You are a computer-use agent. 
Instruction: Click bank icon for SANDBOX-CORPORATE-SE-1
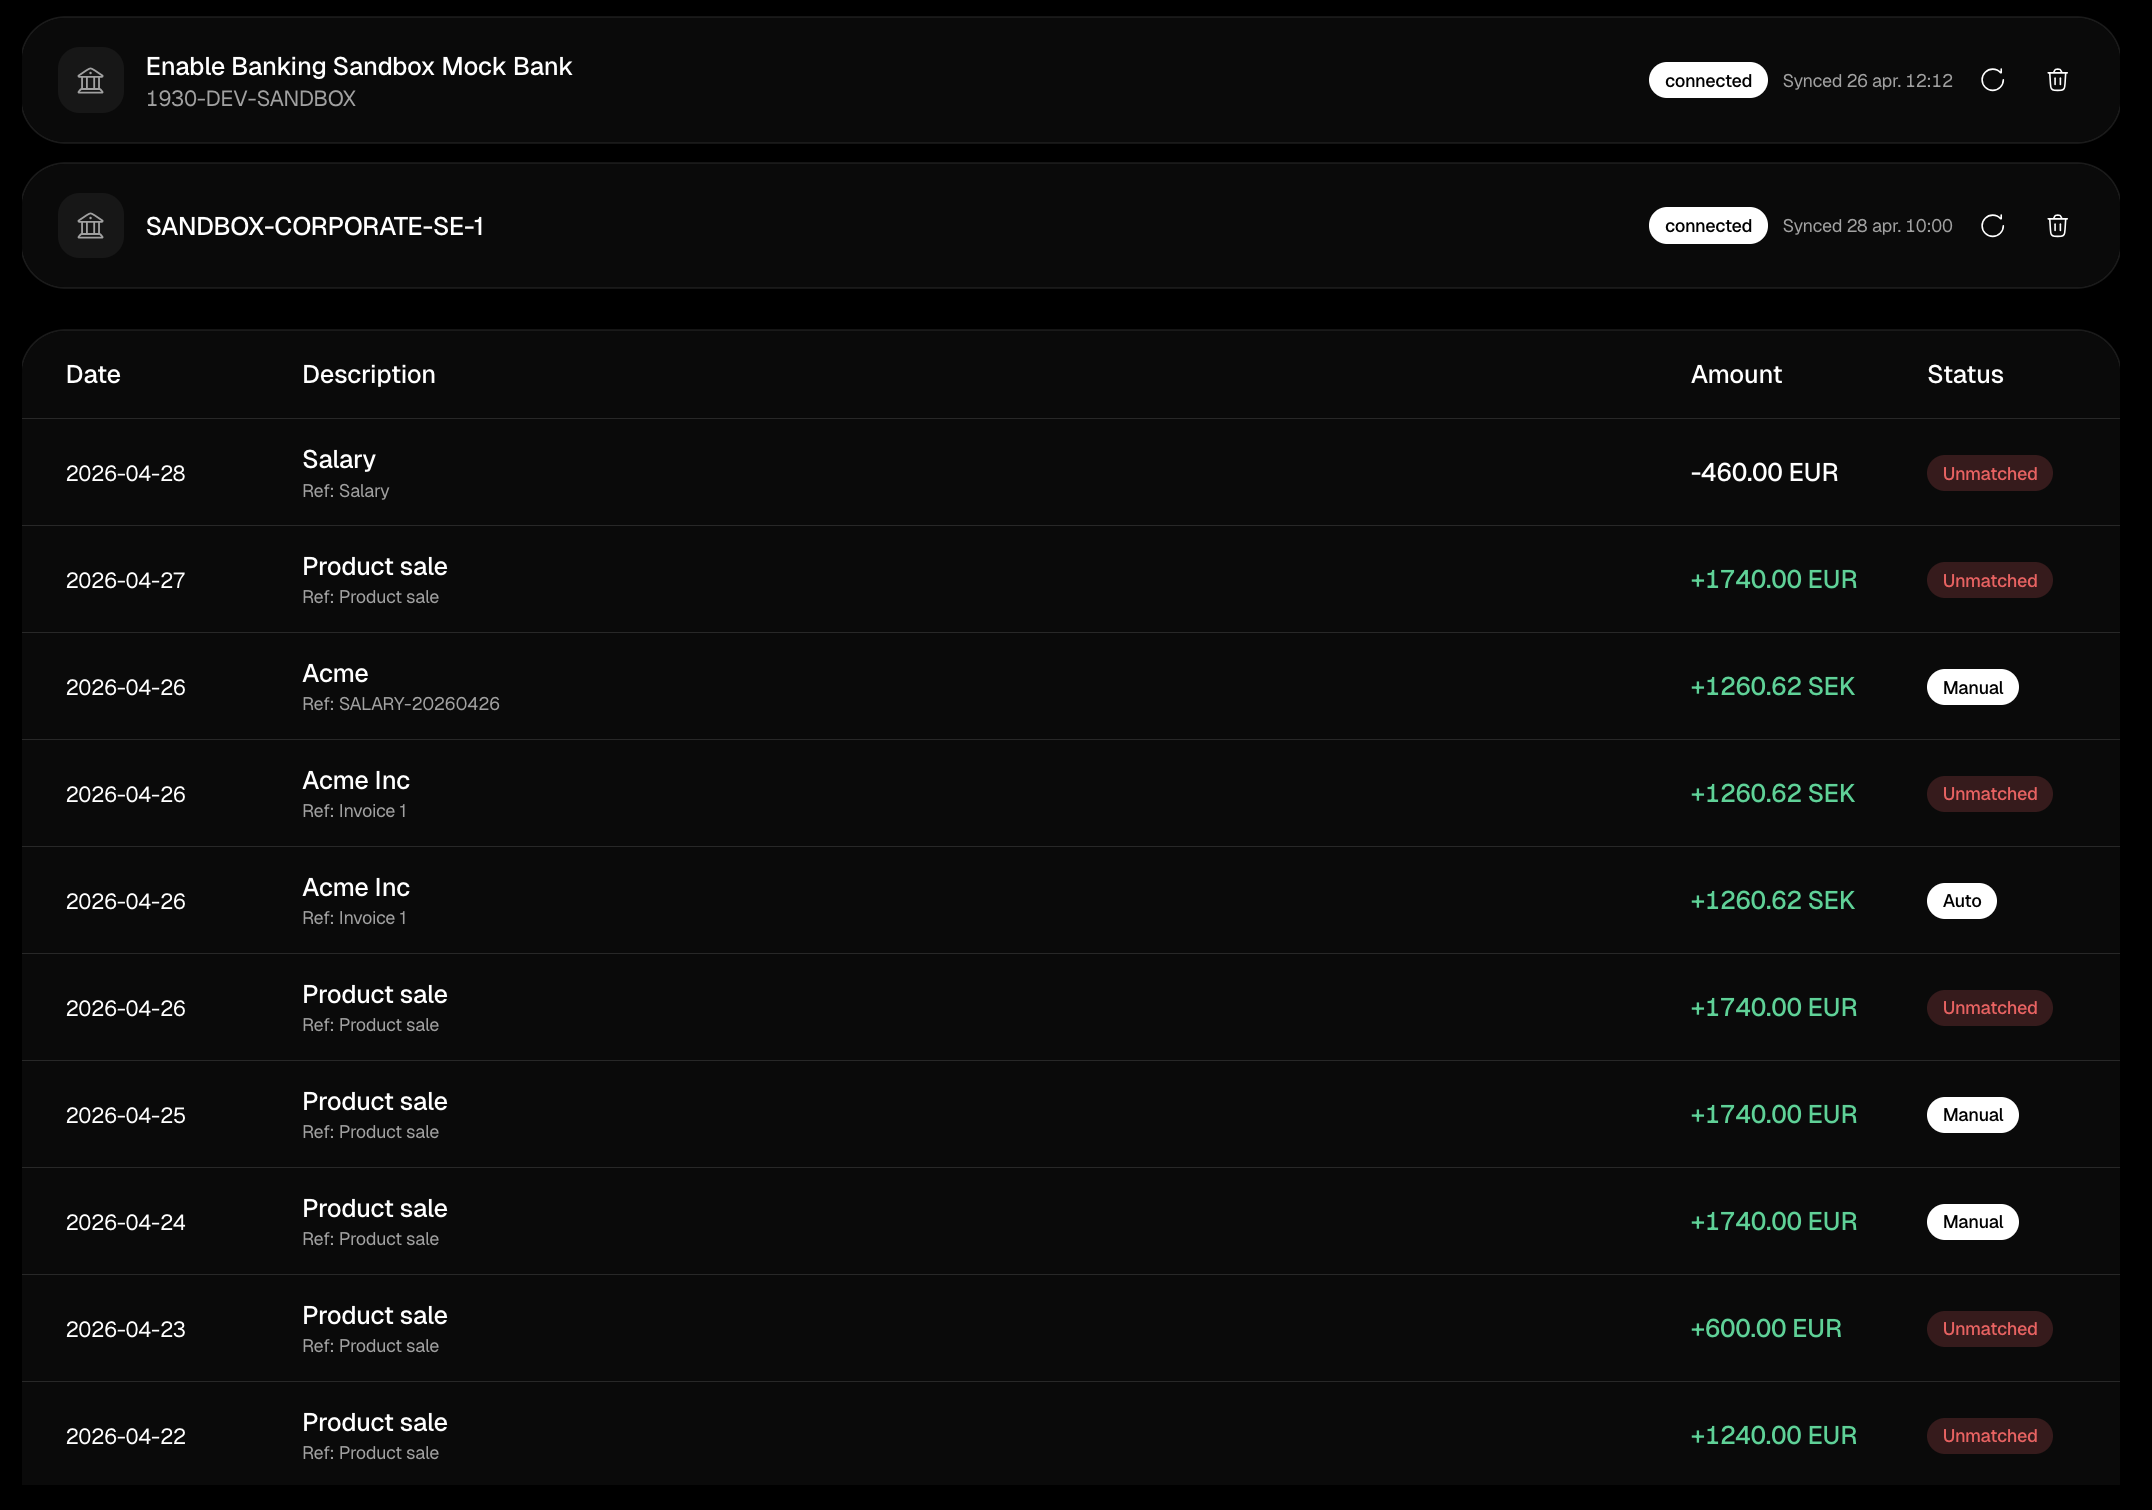(x=91, y=226)
